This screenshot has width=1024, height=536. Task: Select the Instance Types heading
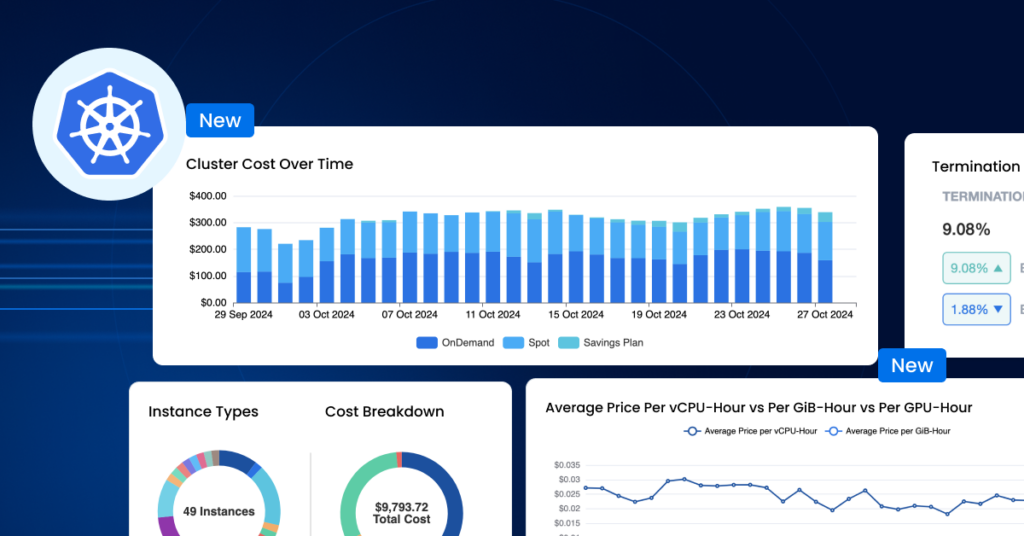(203, 412)
